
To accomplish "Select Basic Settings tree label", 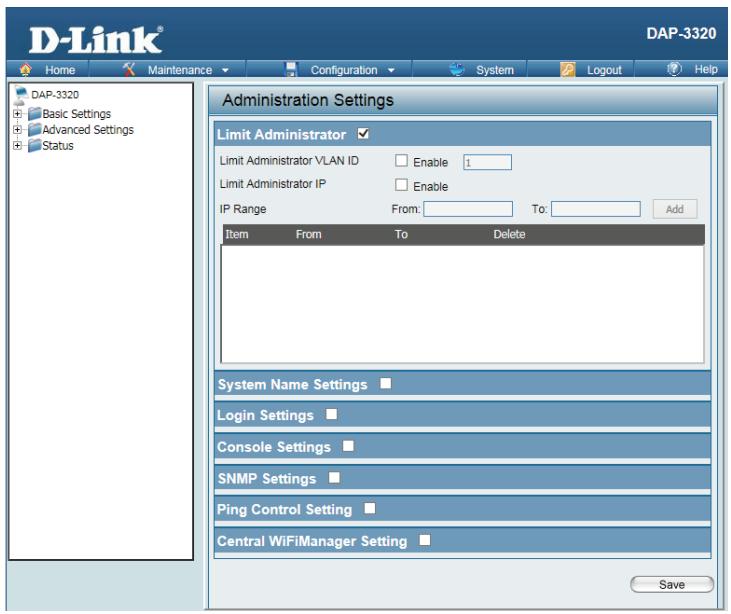I will coord(76,114).
